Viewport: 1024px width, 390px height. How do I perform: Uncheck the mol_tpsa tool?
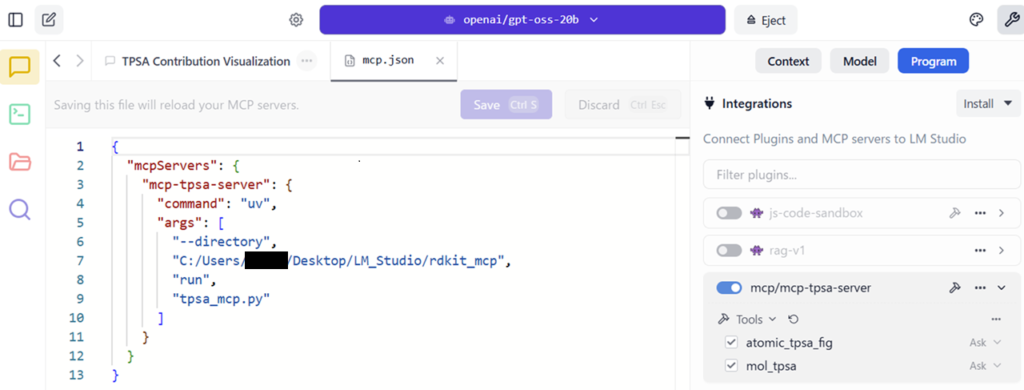tap(731, 366)
